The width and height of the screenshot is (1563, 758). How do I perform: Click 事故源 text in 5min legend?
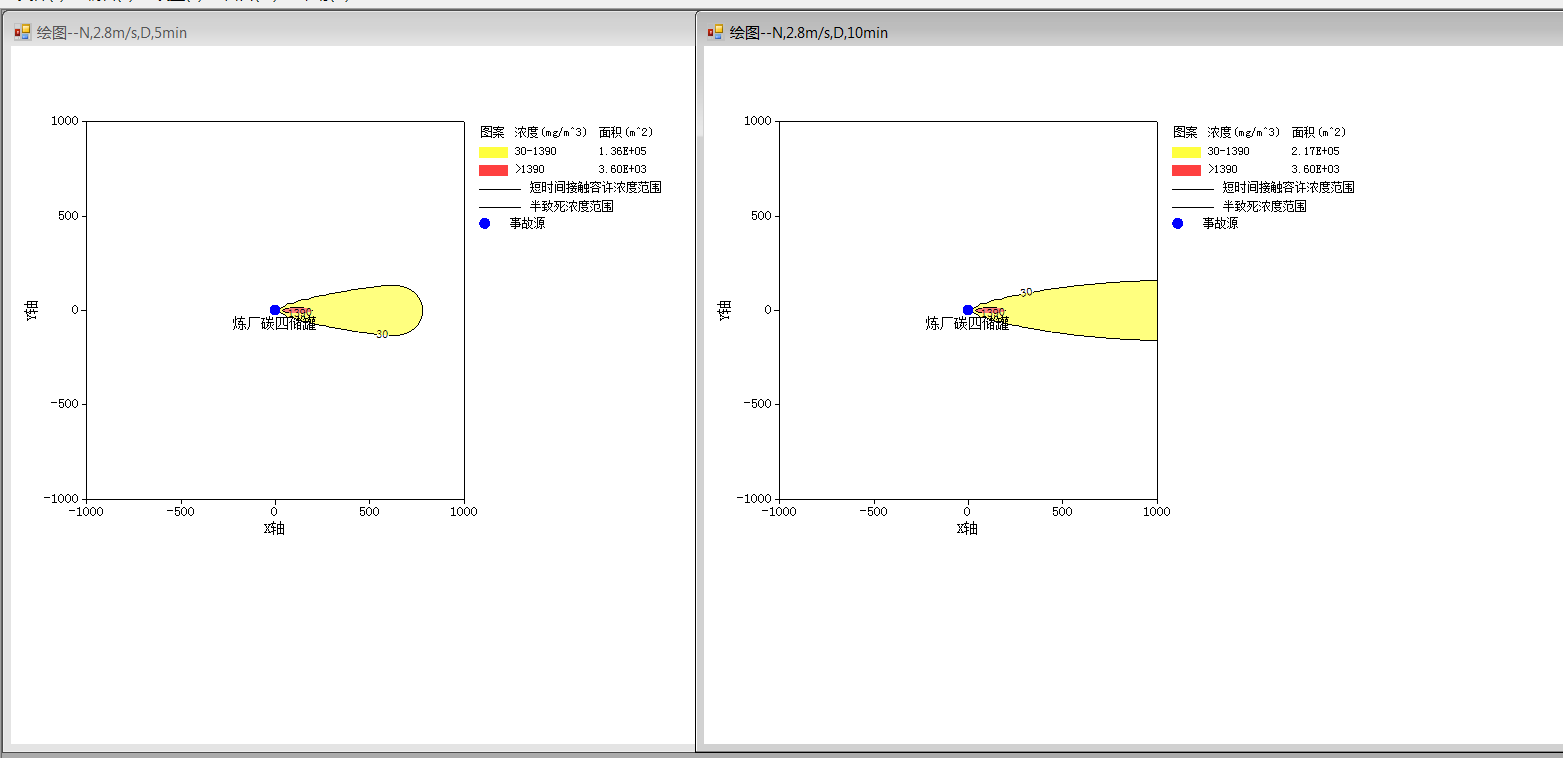click(527, 223)
